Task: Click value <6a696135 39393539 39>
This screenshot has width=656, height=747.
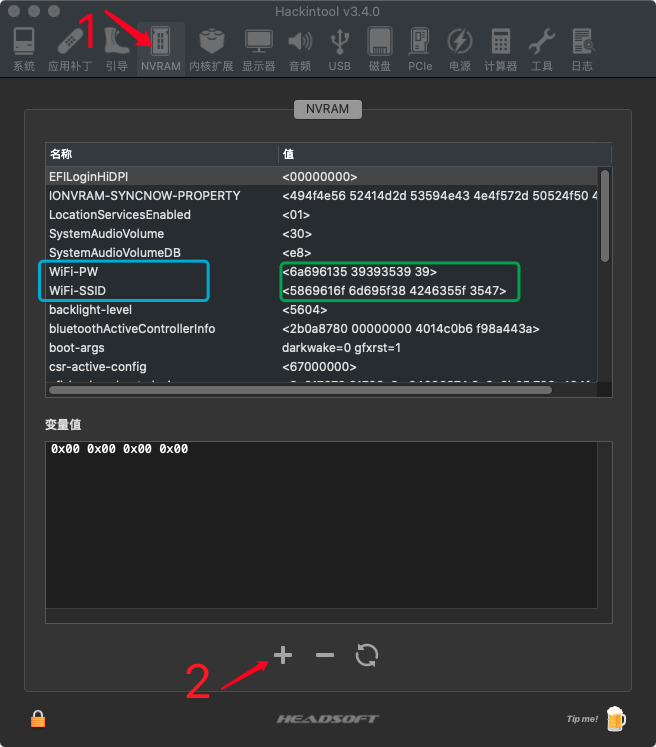Action: coord(360,272)
